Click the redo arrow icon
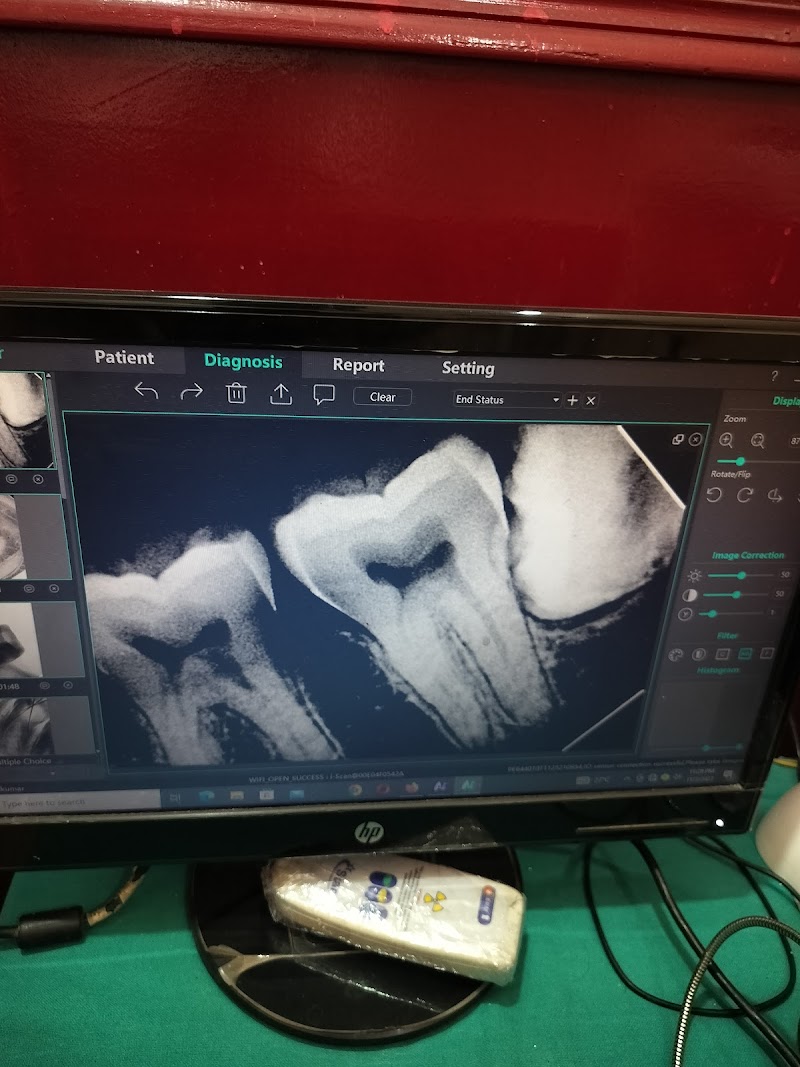The image size is (800, 1067). tap(191, 392)
